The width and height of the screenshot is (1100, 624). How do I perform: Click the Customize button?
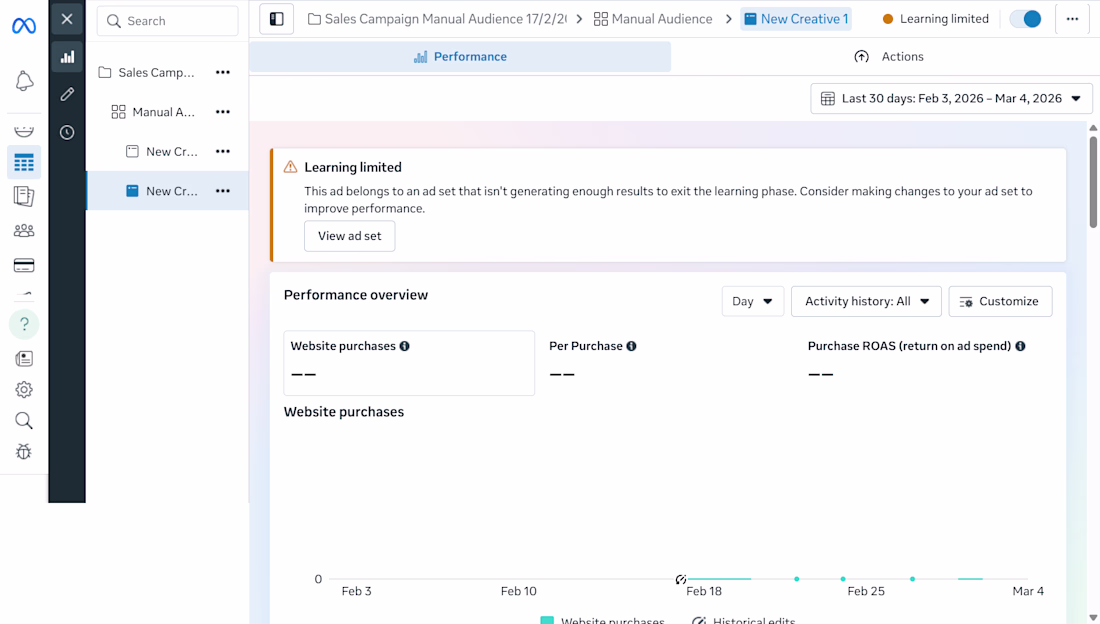point(1000,301)
